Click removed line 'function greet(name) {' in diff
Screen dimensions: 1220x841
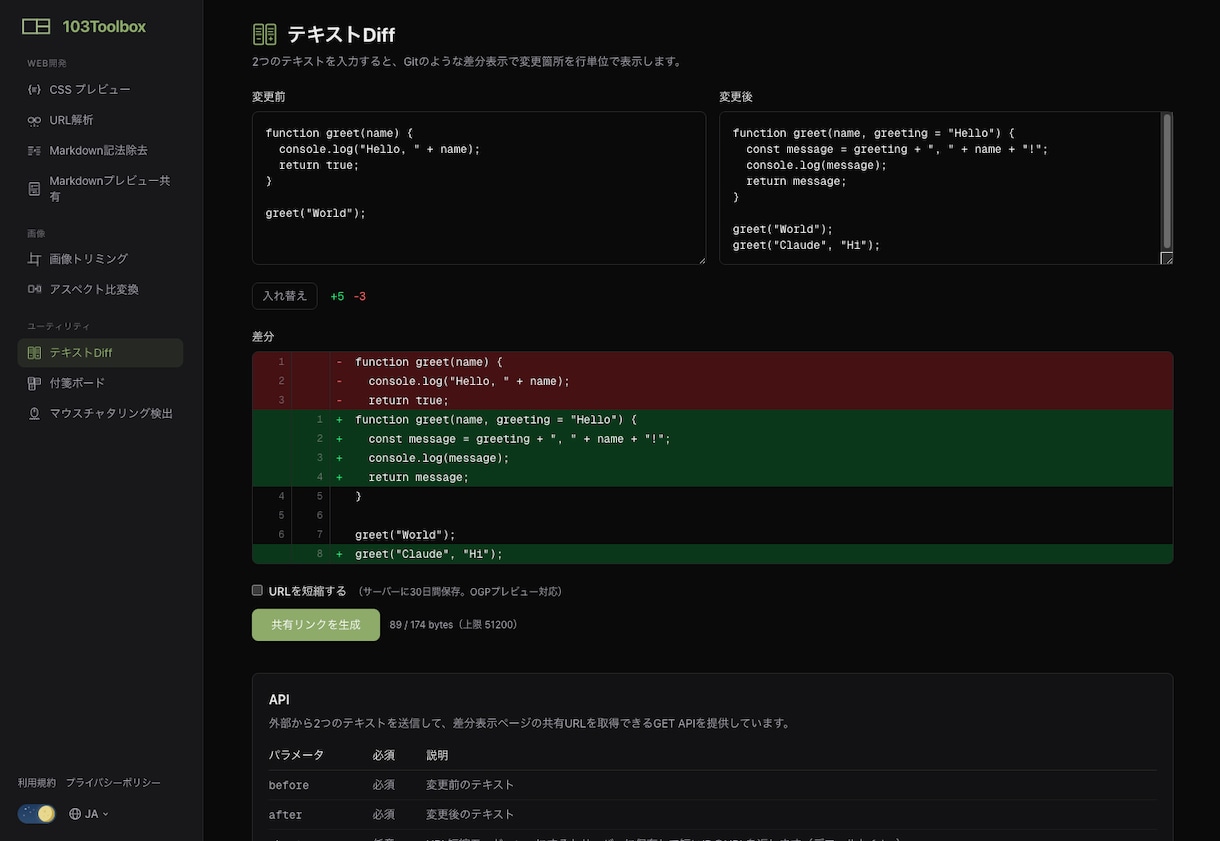point(712,362)
